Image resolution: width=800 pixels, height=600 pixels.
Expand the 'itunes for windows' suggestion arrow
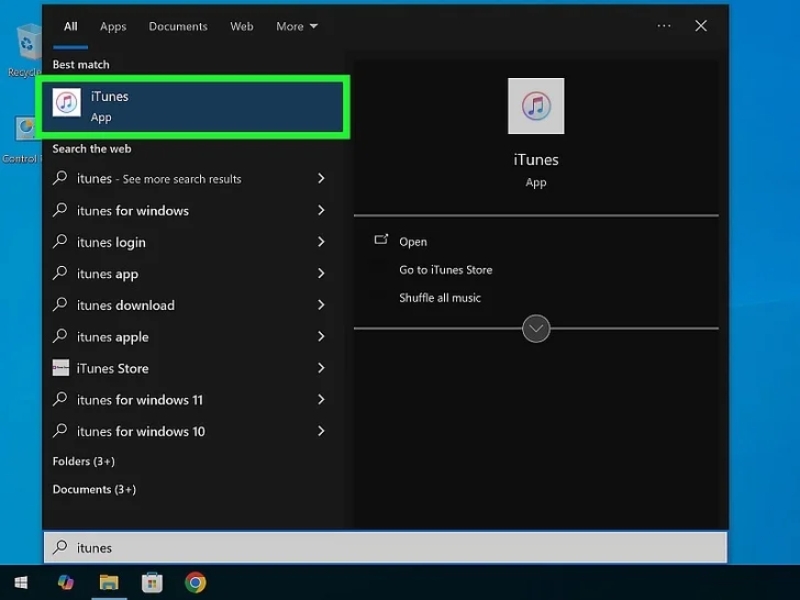(x=321, y=210)
